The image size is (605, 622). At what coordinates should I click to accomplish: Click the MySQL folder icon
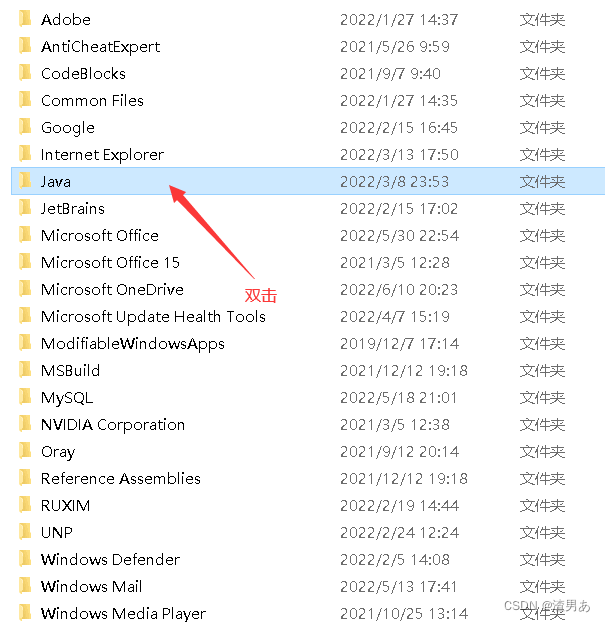tap(25, 396)
